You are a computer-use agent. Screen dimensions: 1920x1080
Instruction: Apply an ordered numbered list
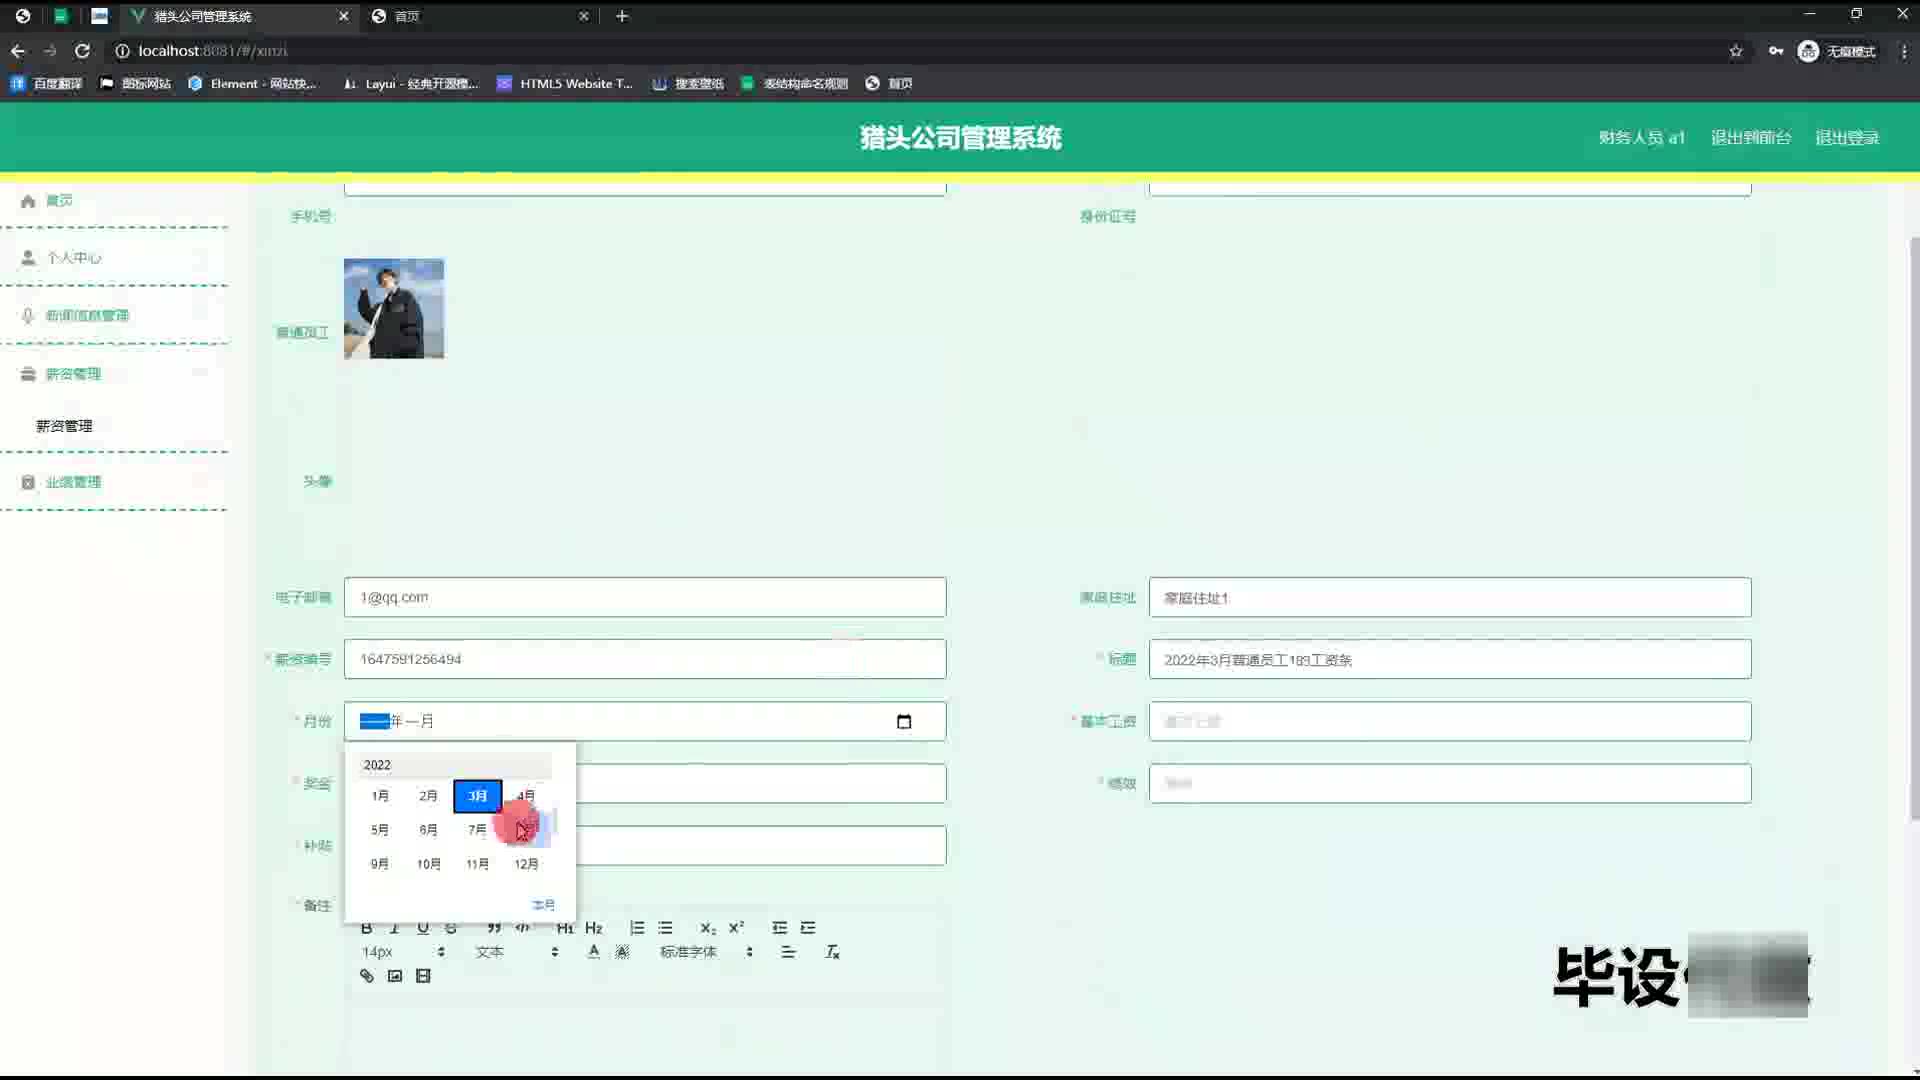pos(637,928)
